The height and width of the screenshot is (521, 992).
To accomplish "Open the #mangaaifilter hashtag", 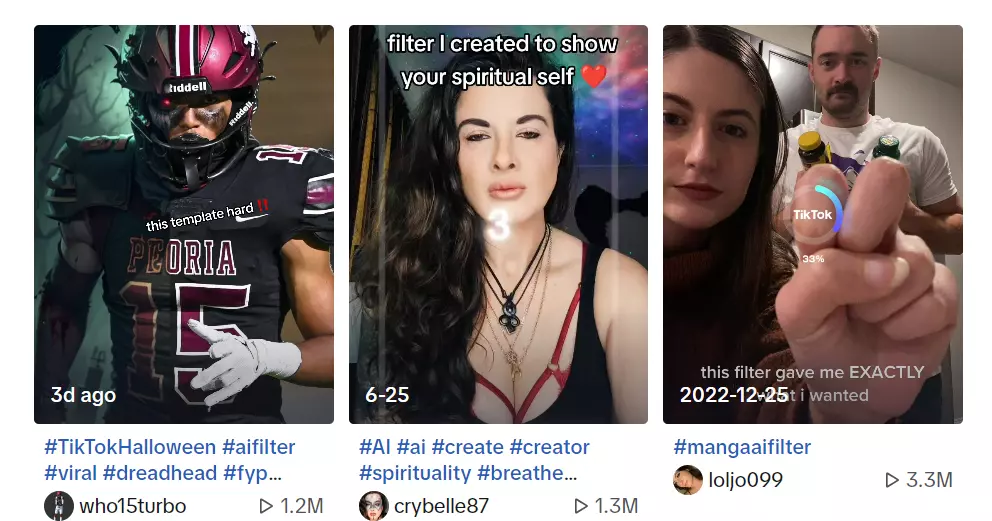I will [742, 447].
